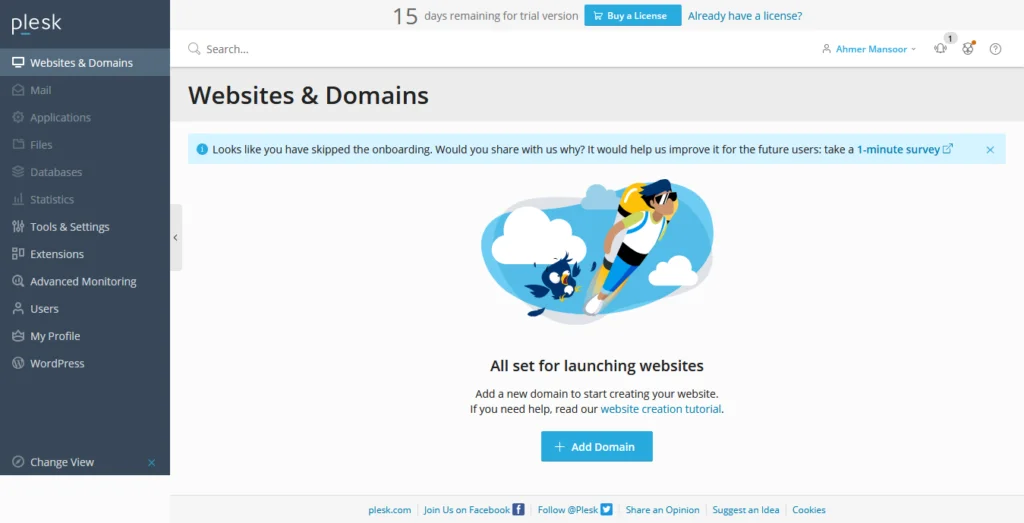Click the Databases stack icon
Screen dimensions: 1024x523
click(x=18, y=172)
